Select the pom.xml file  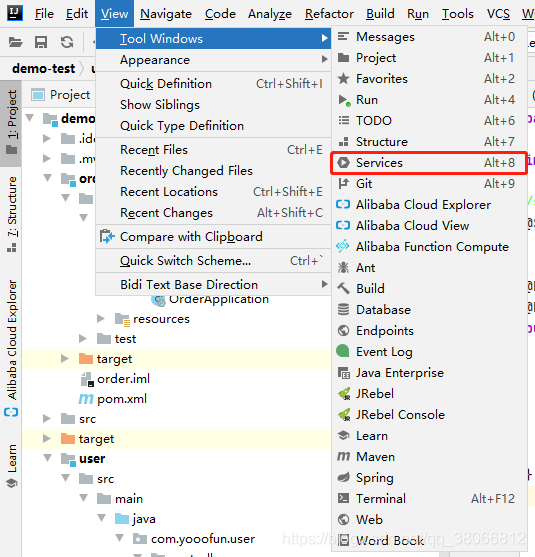[x=113, y=399]
